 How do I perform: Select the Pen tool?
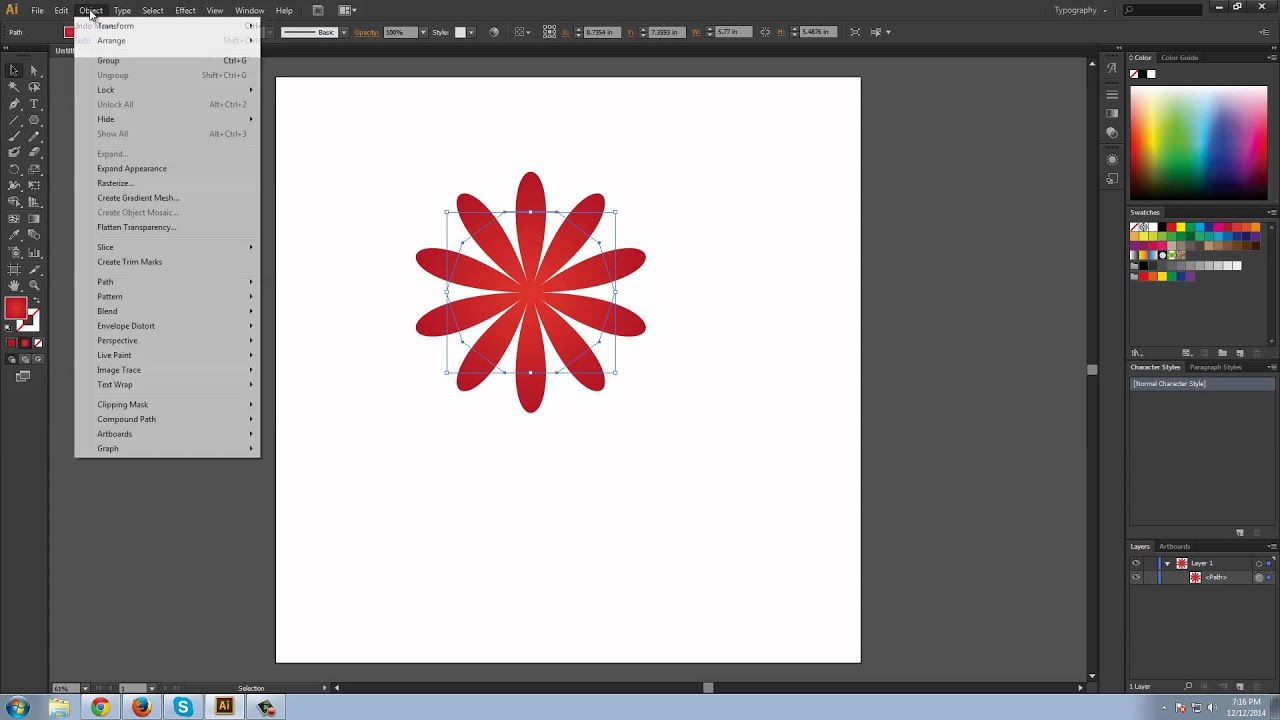[14, 104]
